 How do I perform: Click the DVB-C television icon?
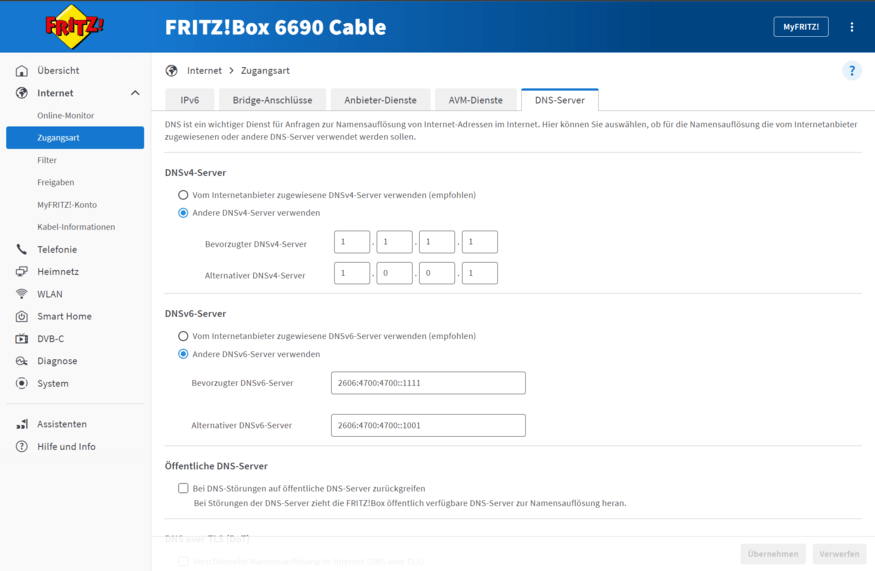[22, 339]
